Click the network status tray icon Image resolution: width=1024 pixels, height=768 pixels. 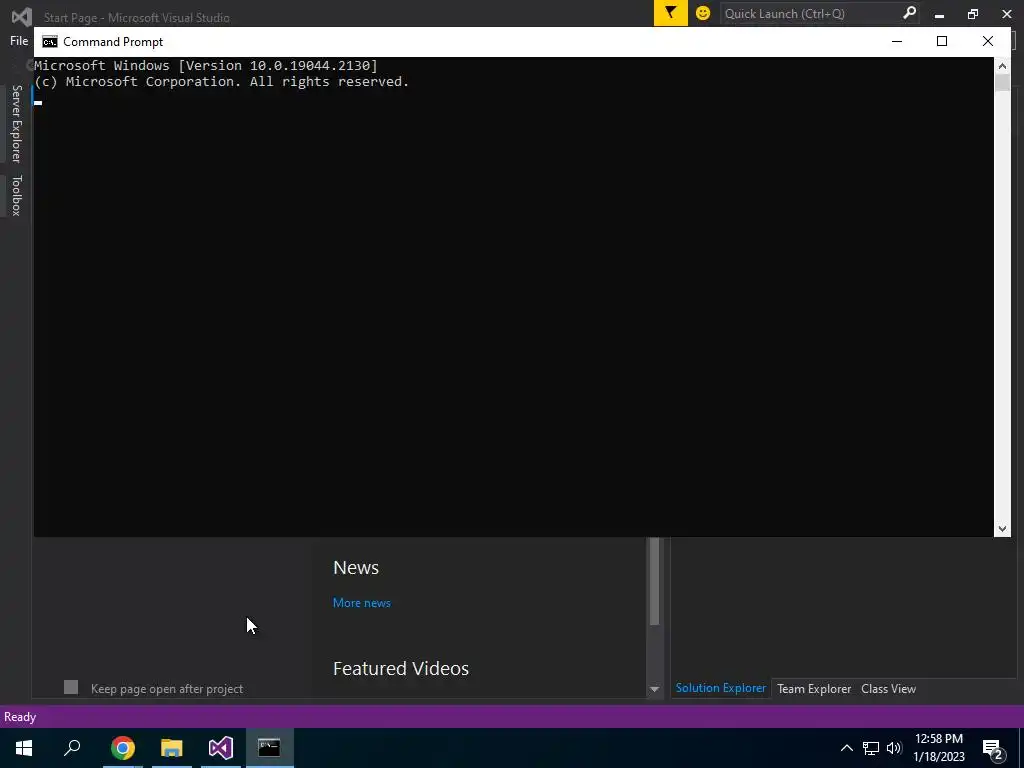[871, 748]
